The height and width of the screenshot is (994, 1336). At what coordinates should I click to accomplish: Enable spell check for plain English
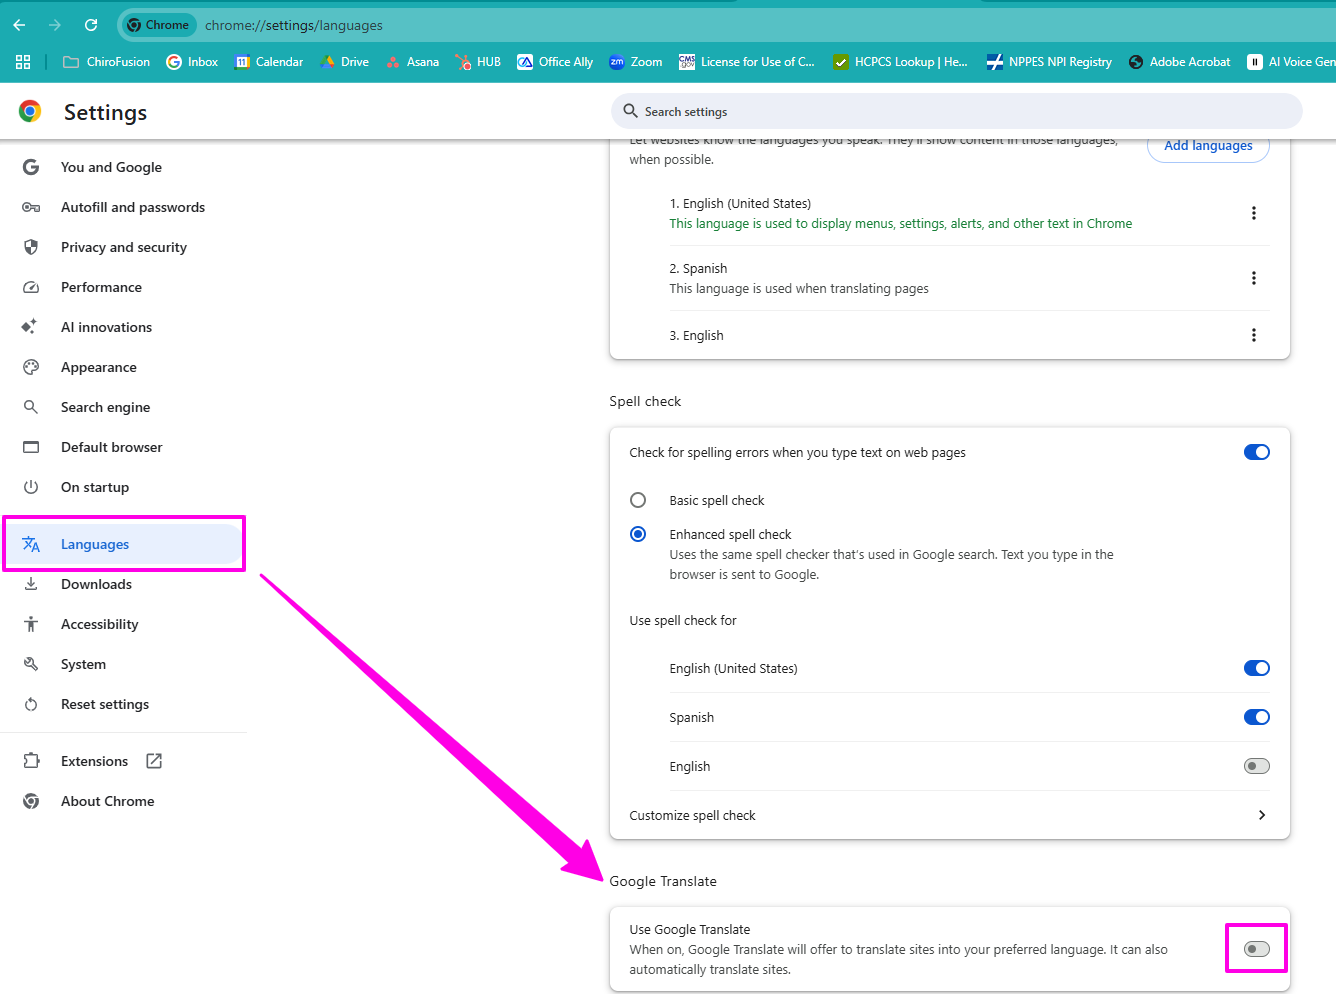(1256, 766)
